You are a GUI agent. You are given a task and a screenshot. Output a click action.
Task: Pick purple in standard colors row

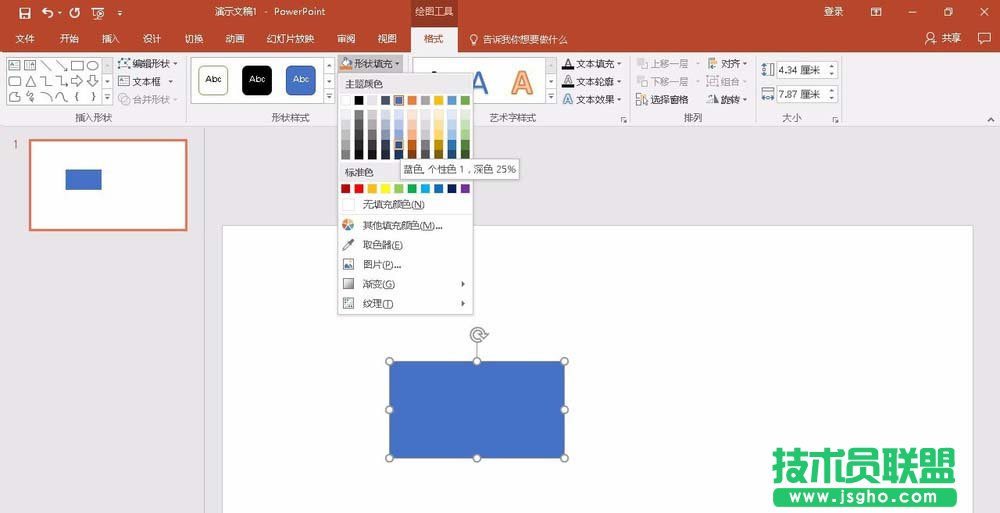pyautogui.click(x=466, y=188)
